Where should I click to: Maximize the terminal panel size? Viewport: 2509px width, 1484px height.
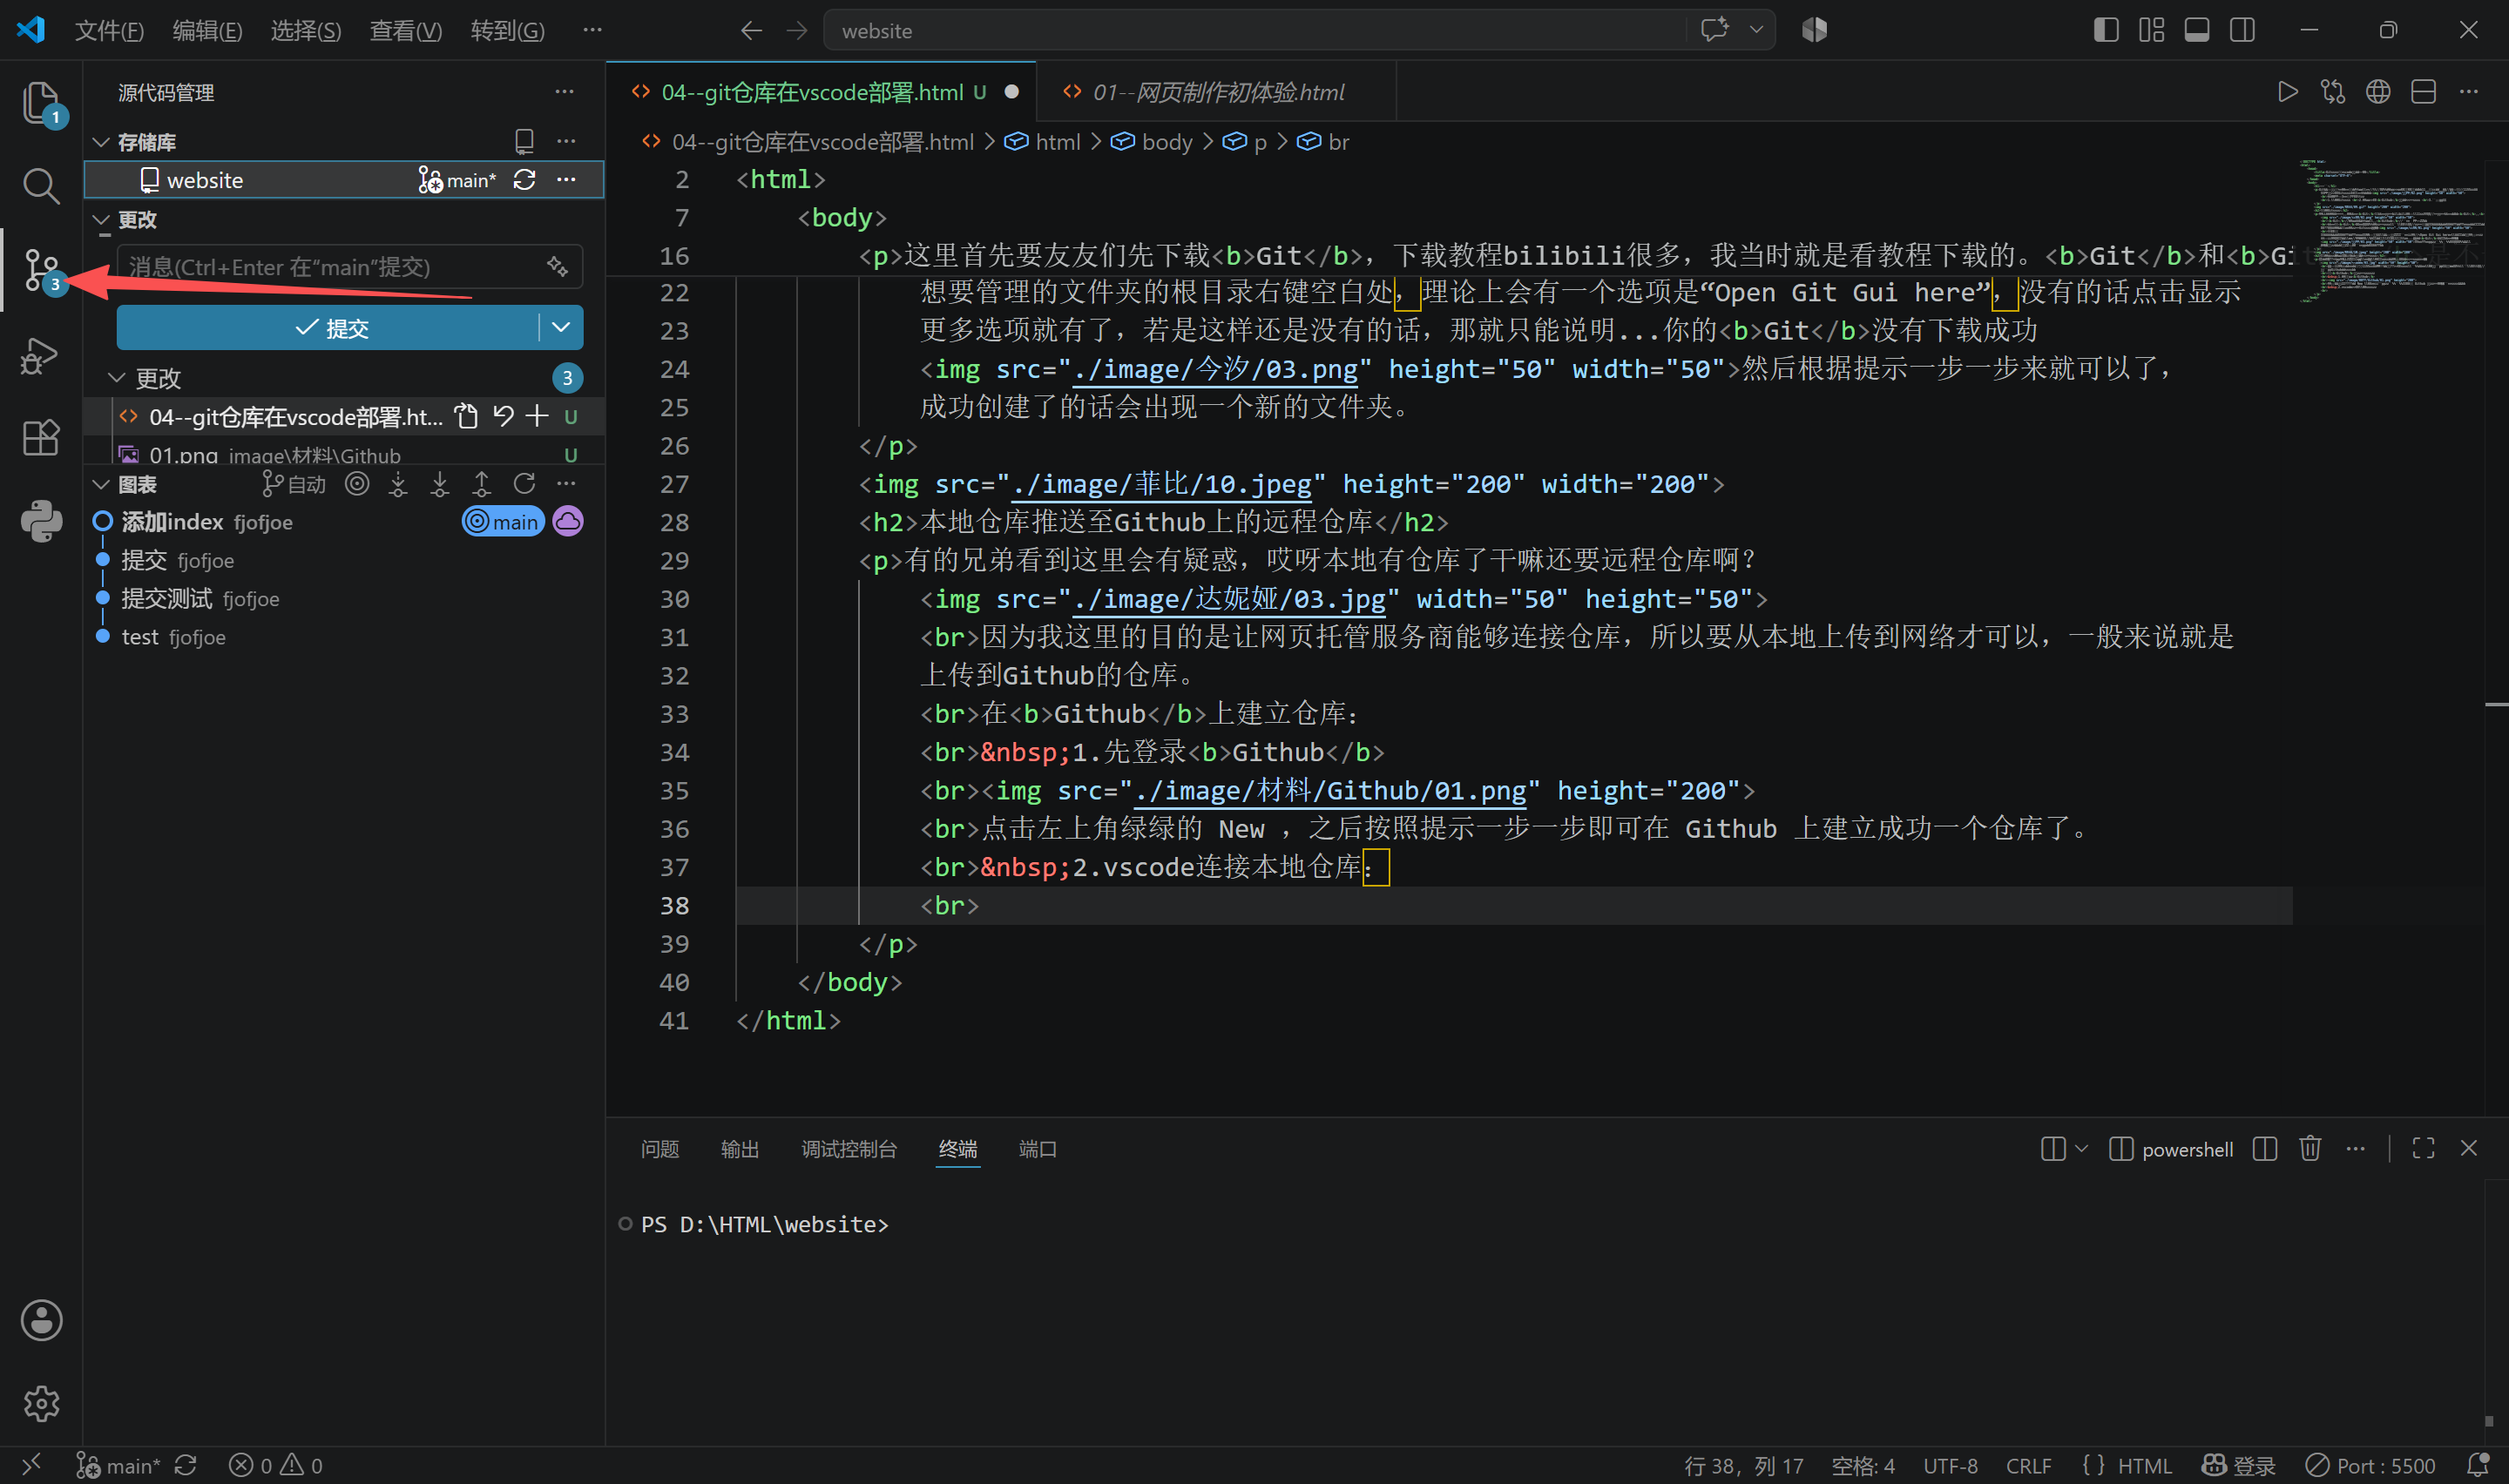[x=2423, y=1148]
